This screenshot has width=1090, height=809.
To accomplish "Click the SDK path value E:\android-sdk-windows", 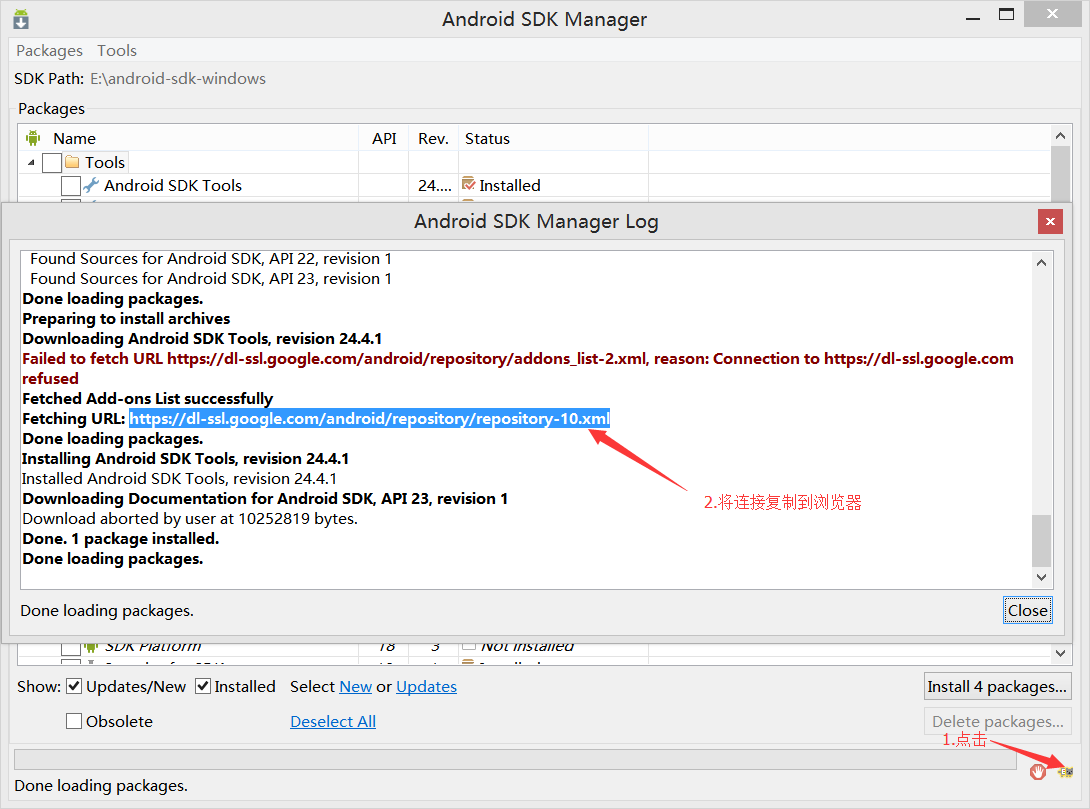I will (x=178, y=79).
